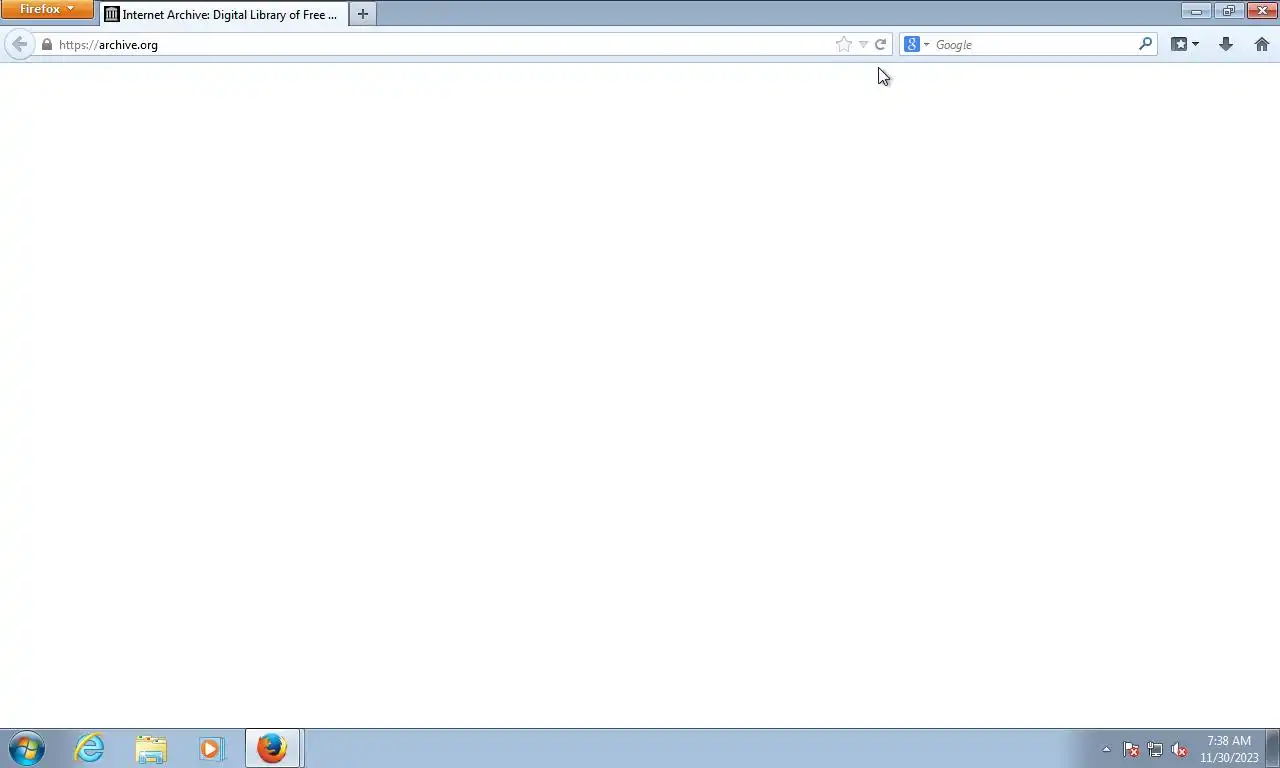Viewport: 1280px width, 768px height.
Task: Close the Firefox window
Action: click(1262, 11)
